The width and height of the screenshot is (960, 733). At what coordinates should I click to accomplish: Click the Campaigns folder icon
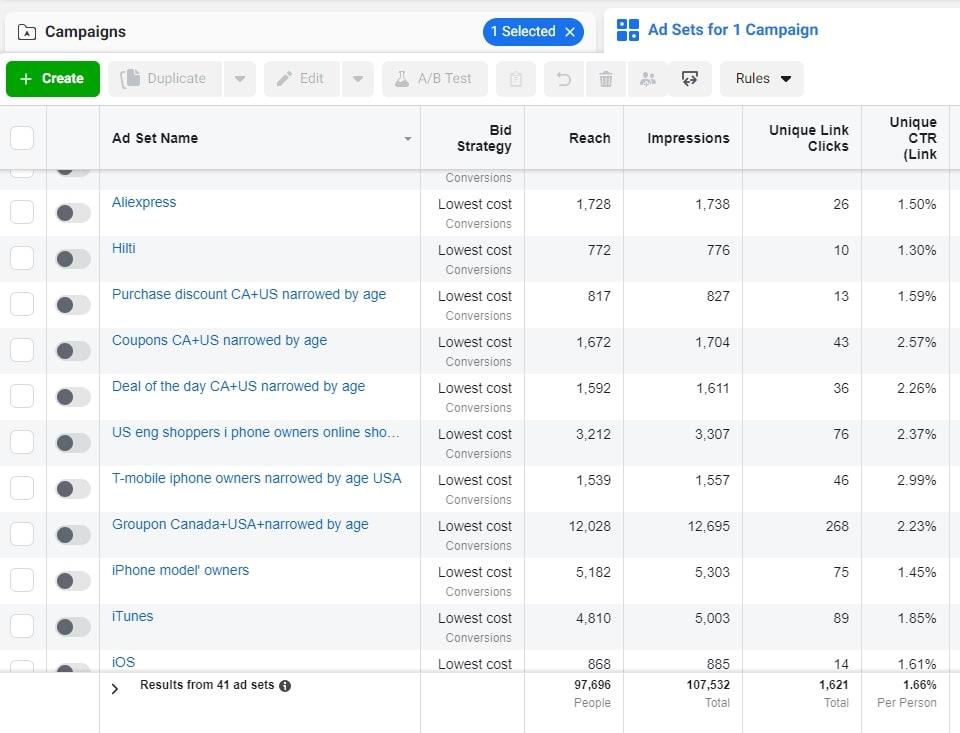point(27,32)
